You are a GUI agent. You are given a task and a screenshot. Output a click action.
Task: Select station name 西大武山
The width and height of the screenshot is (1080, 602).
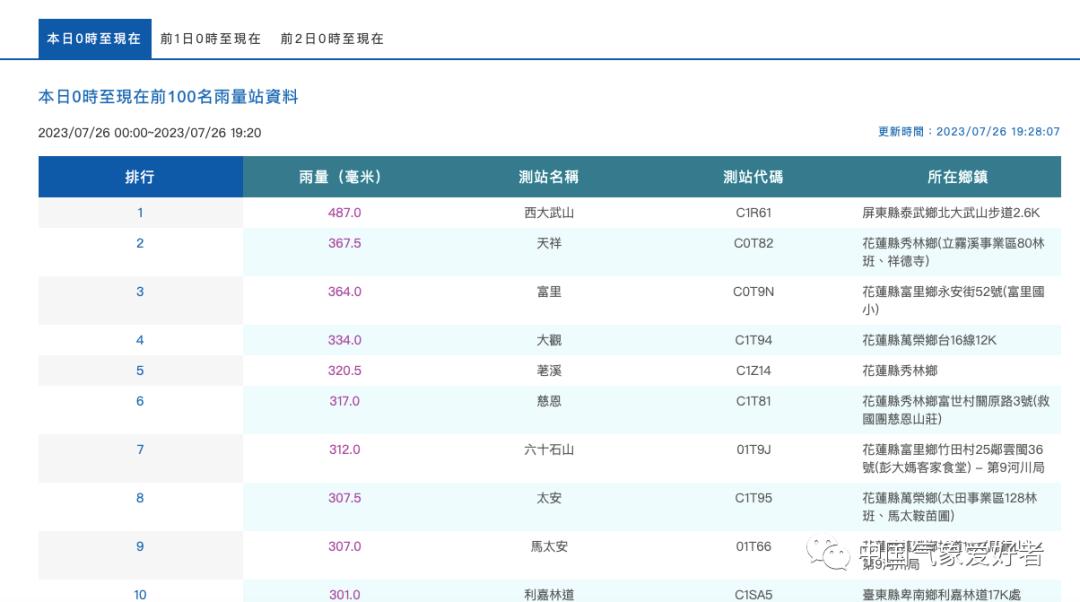click(548, 213)
